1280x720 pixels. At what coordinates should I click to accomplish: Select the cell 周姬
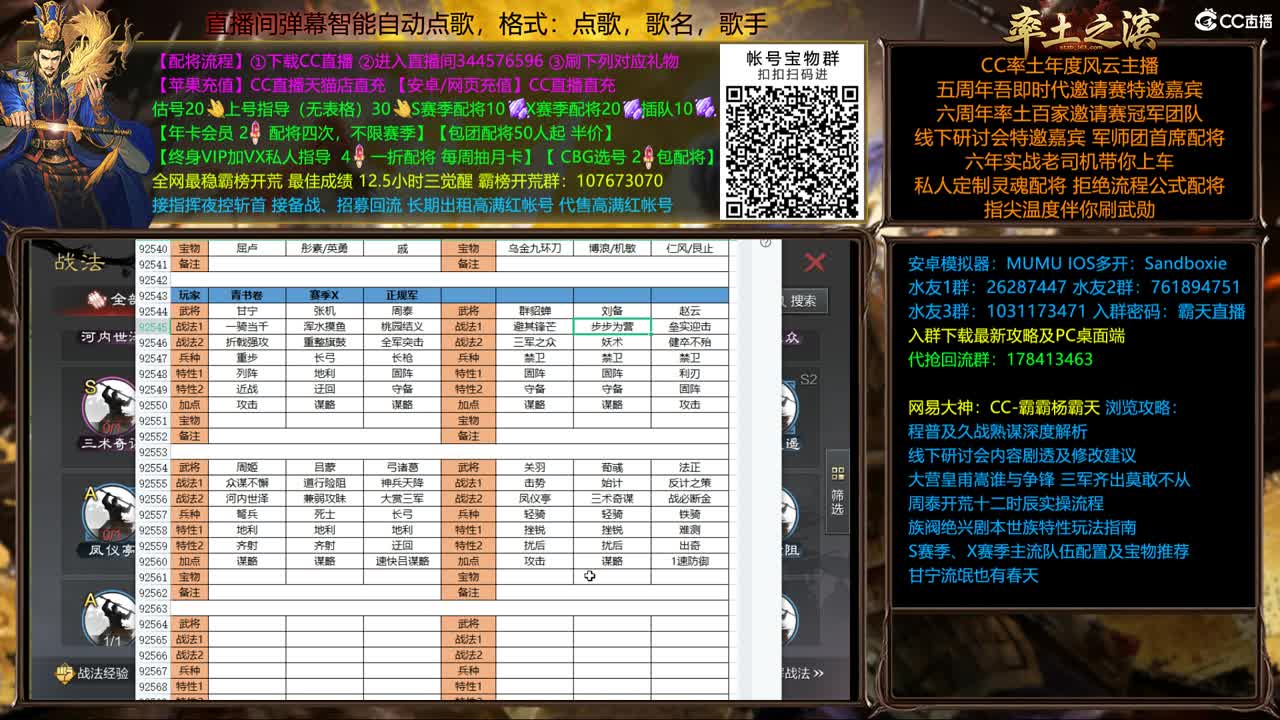(247, 467)
